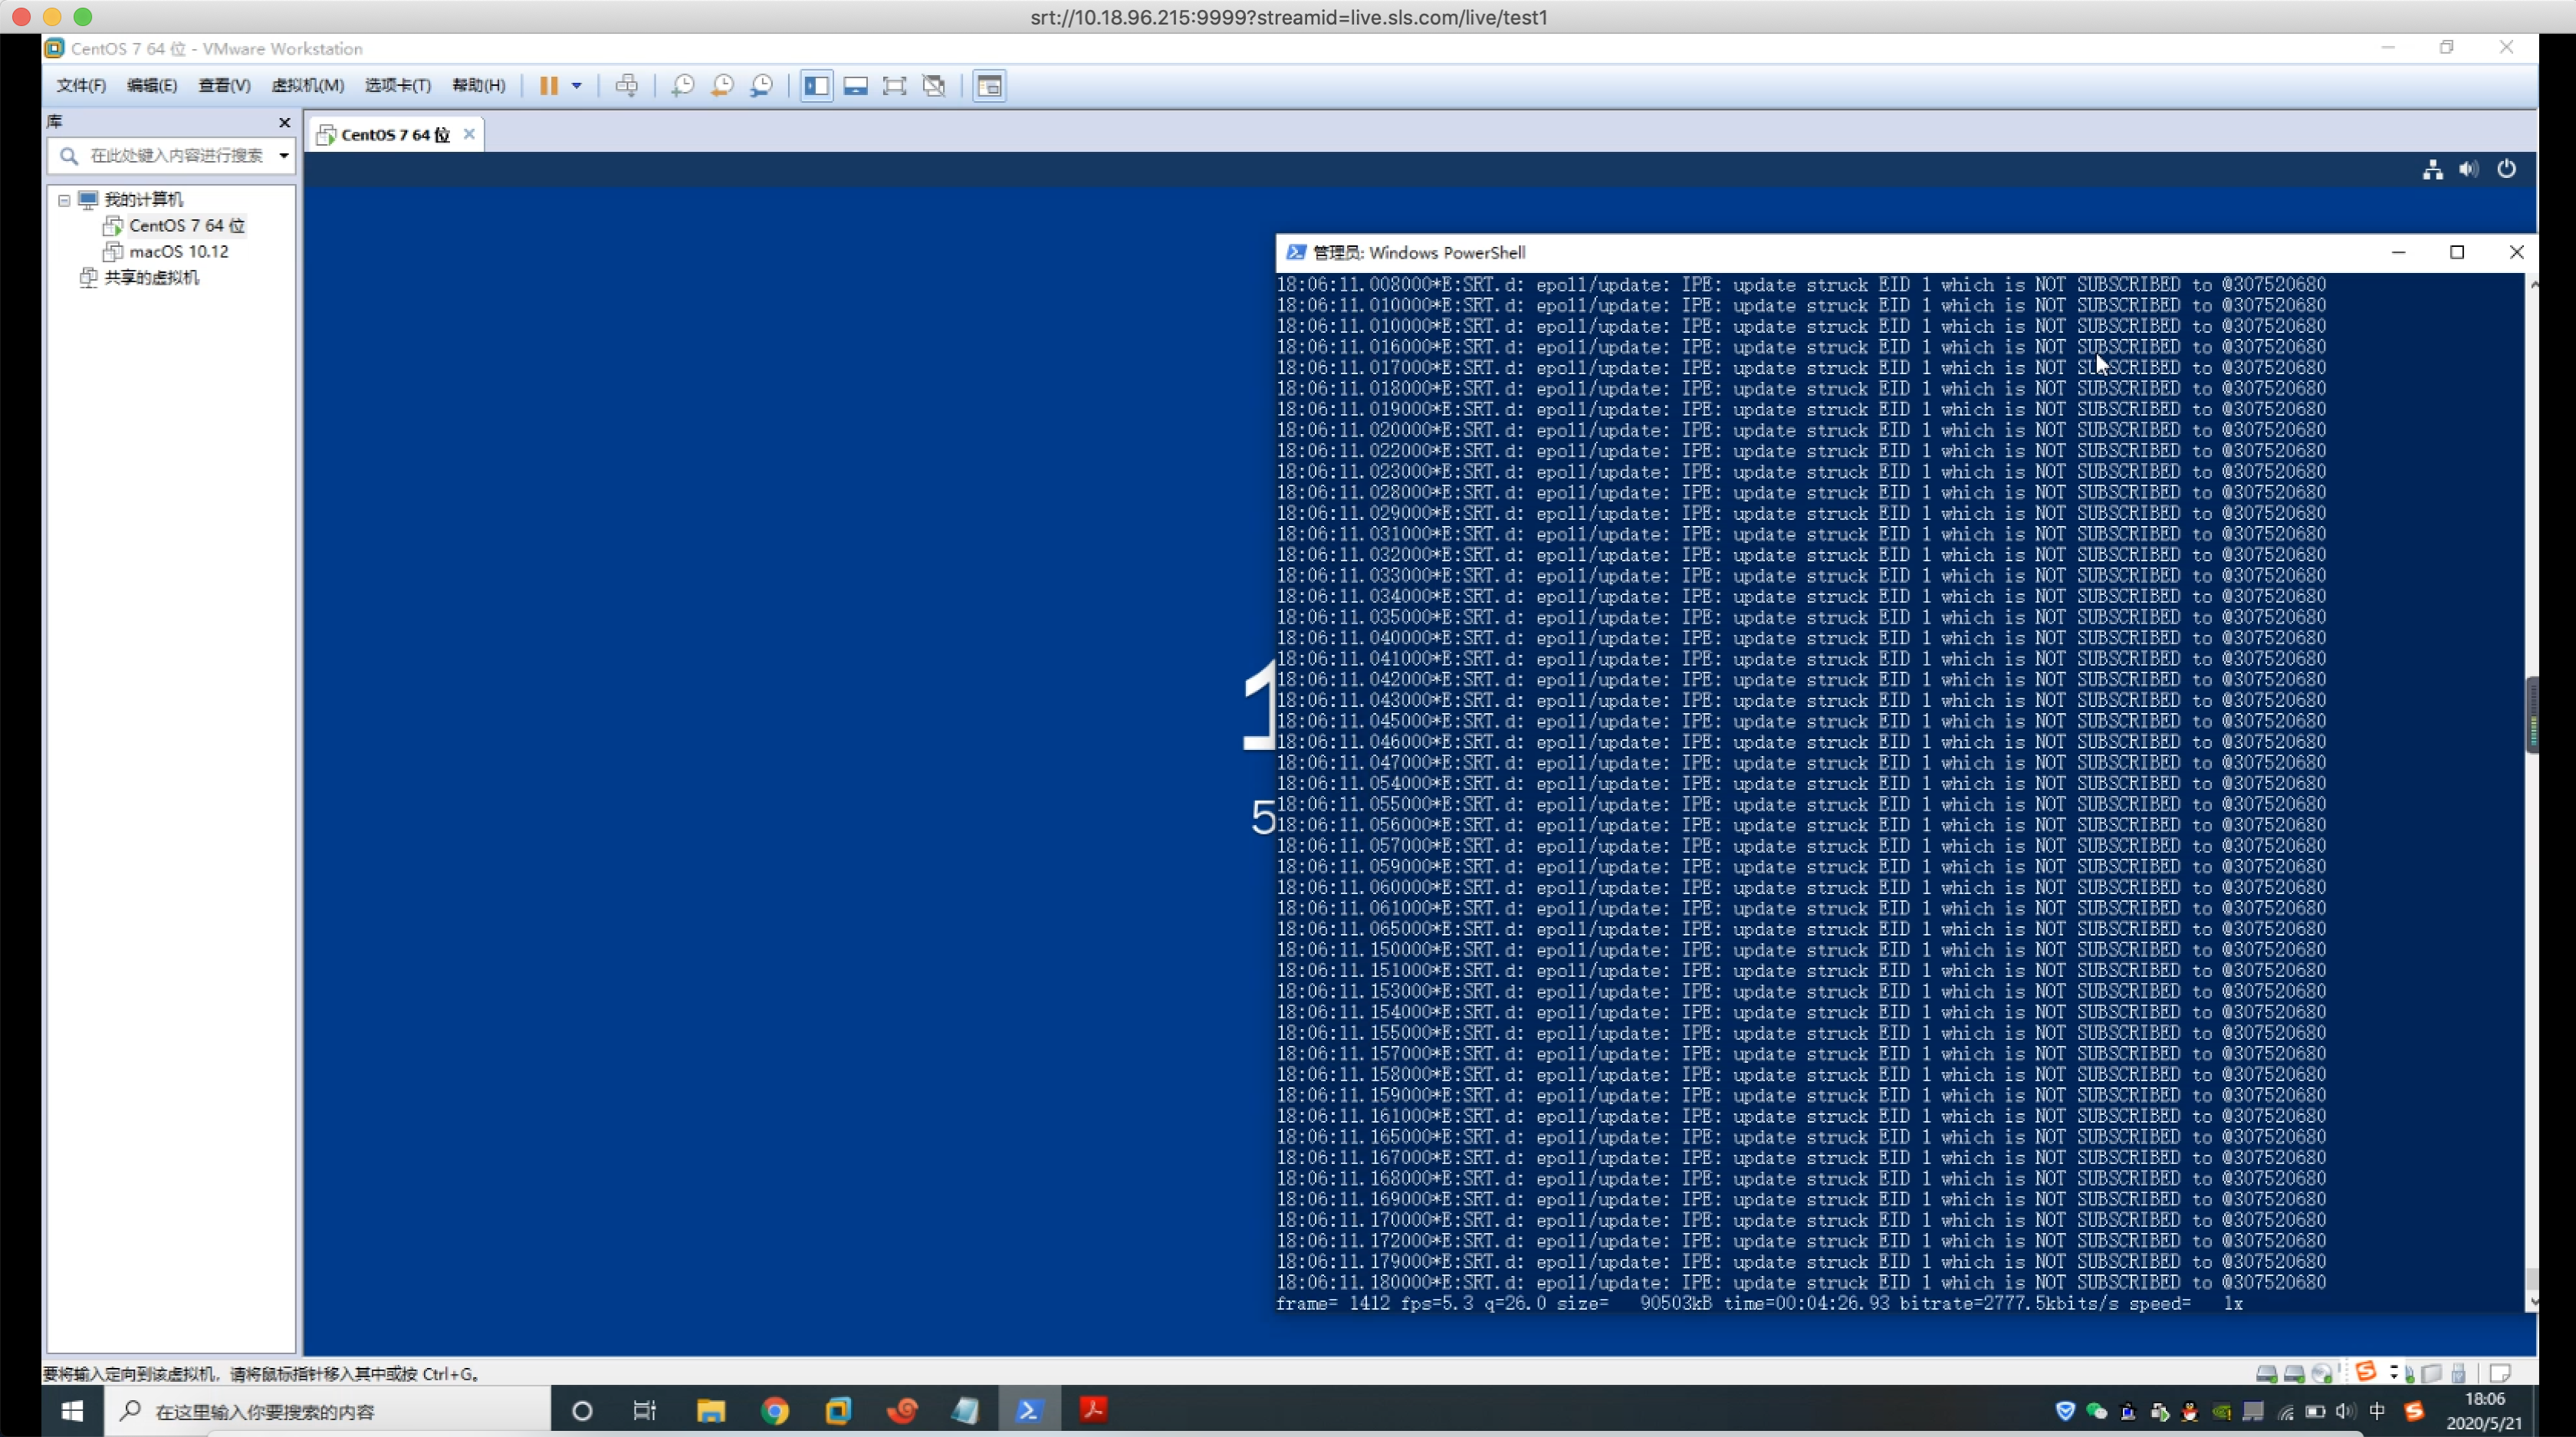
Task: Click the Windows Start button
Action: (71, 1410)
